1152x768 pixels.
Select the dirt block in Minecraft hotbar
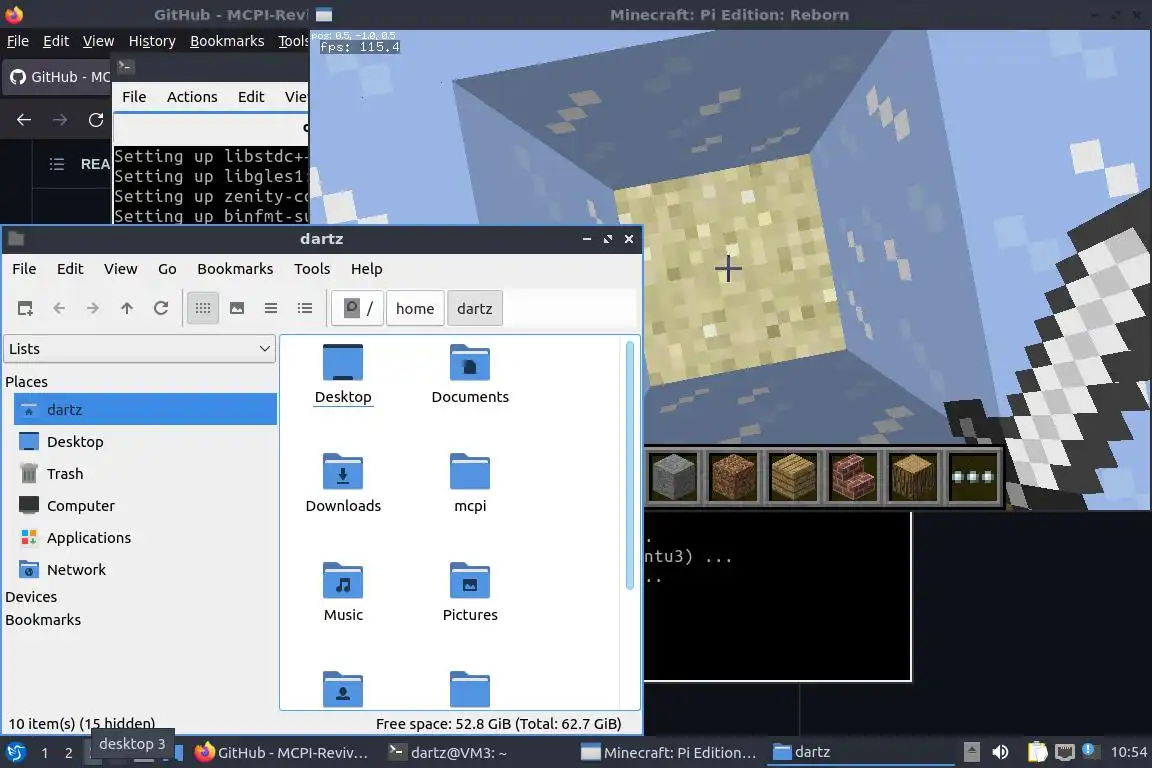[733, 476]
